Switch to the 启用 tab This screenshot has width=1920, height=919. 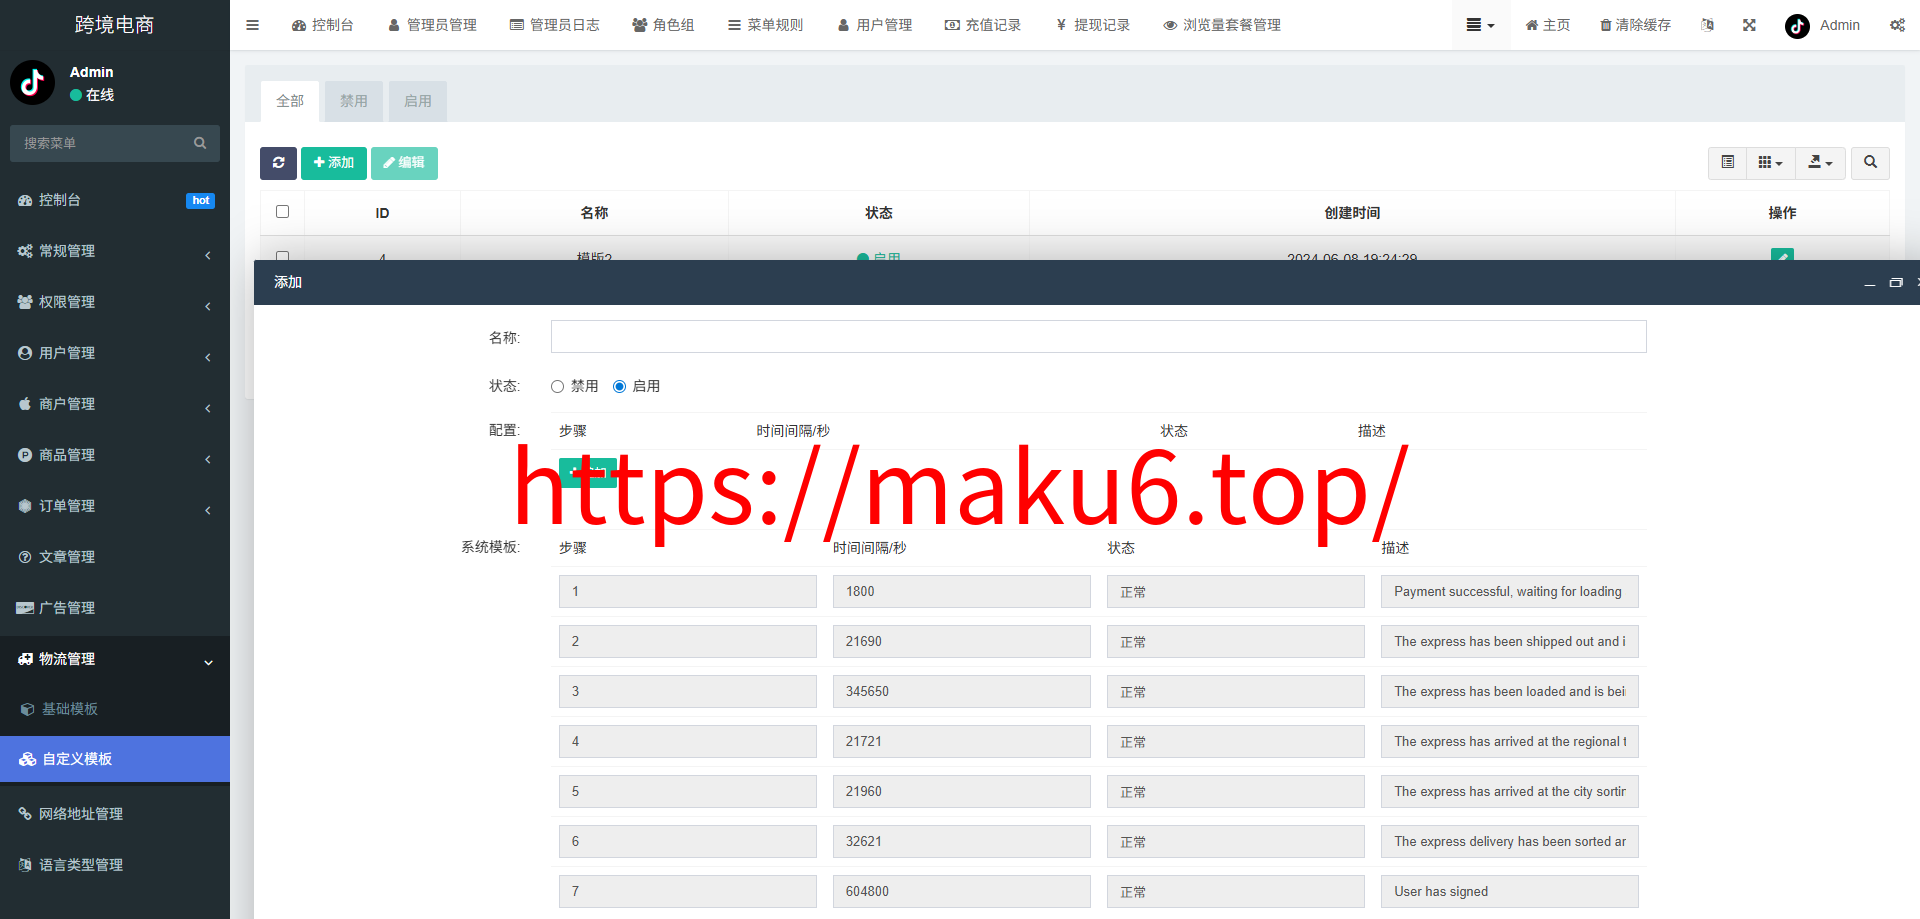[x=418, y=101]
